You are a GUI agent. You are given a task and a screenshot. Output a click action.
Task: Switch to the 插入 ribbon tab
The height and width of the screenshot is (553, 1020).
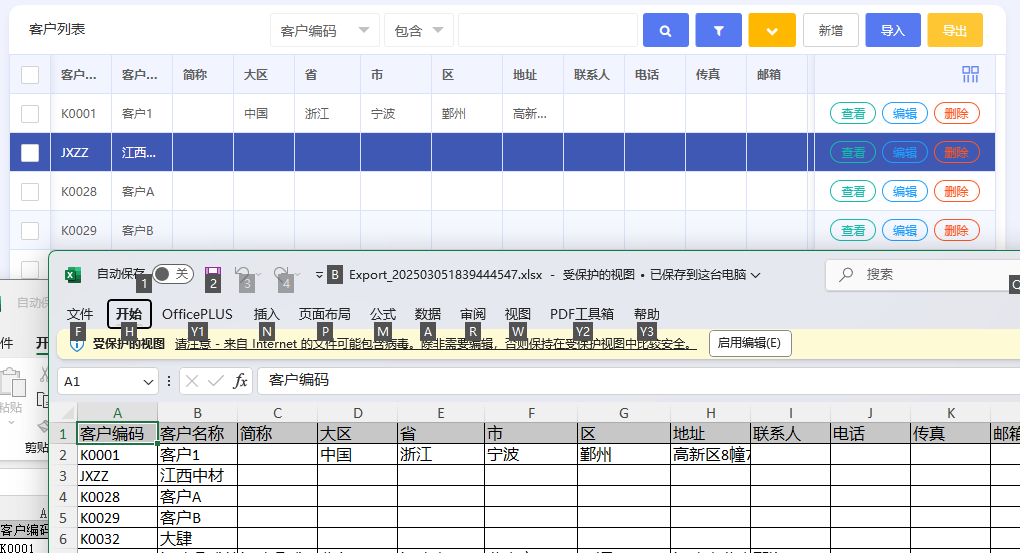266,314
